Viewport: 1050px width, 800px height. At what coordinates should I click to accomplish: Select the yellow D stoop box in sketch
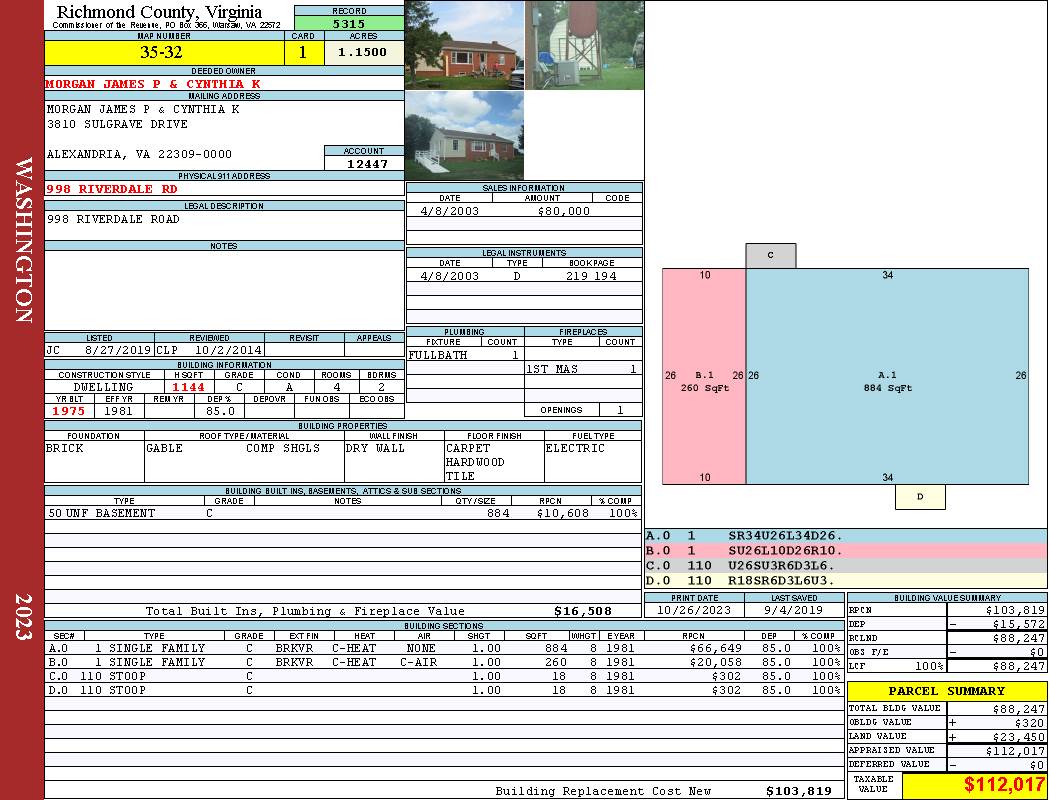pyautogui.click(x=920, y=497)
